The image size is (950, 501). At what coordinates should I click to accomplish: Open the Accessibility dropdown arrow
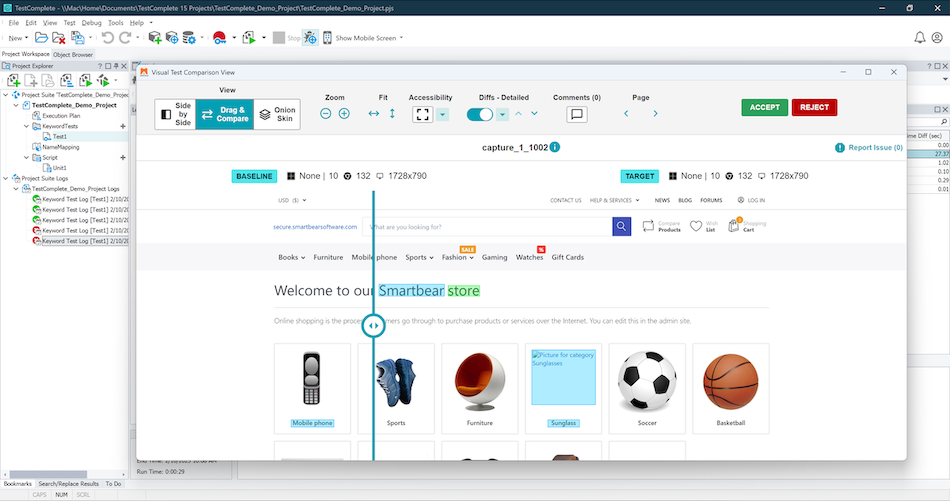442,114
